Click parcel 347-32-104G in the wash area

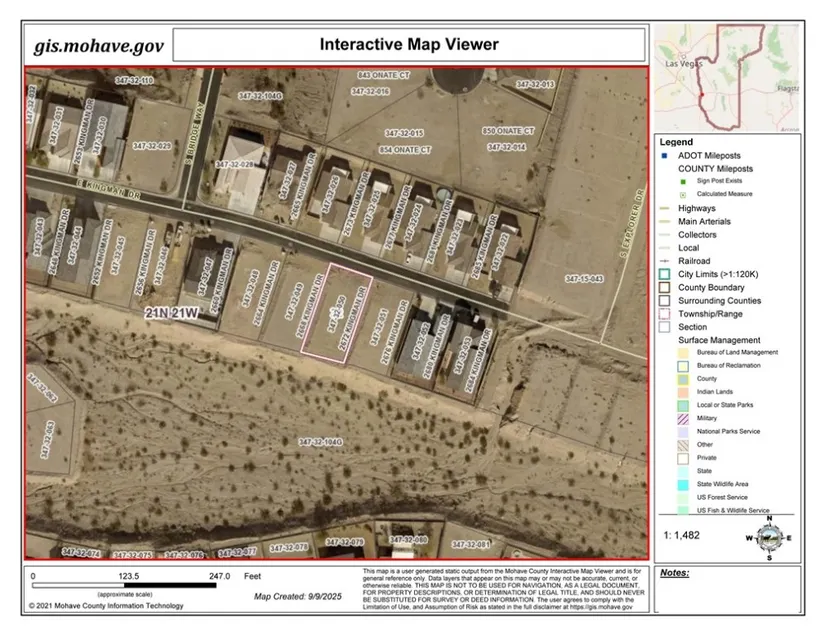click(320, 441)
